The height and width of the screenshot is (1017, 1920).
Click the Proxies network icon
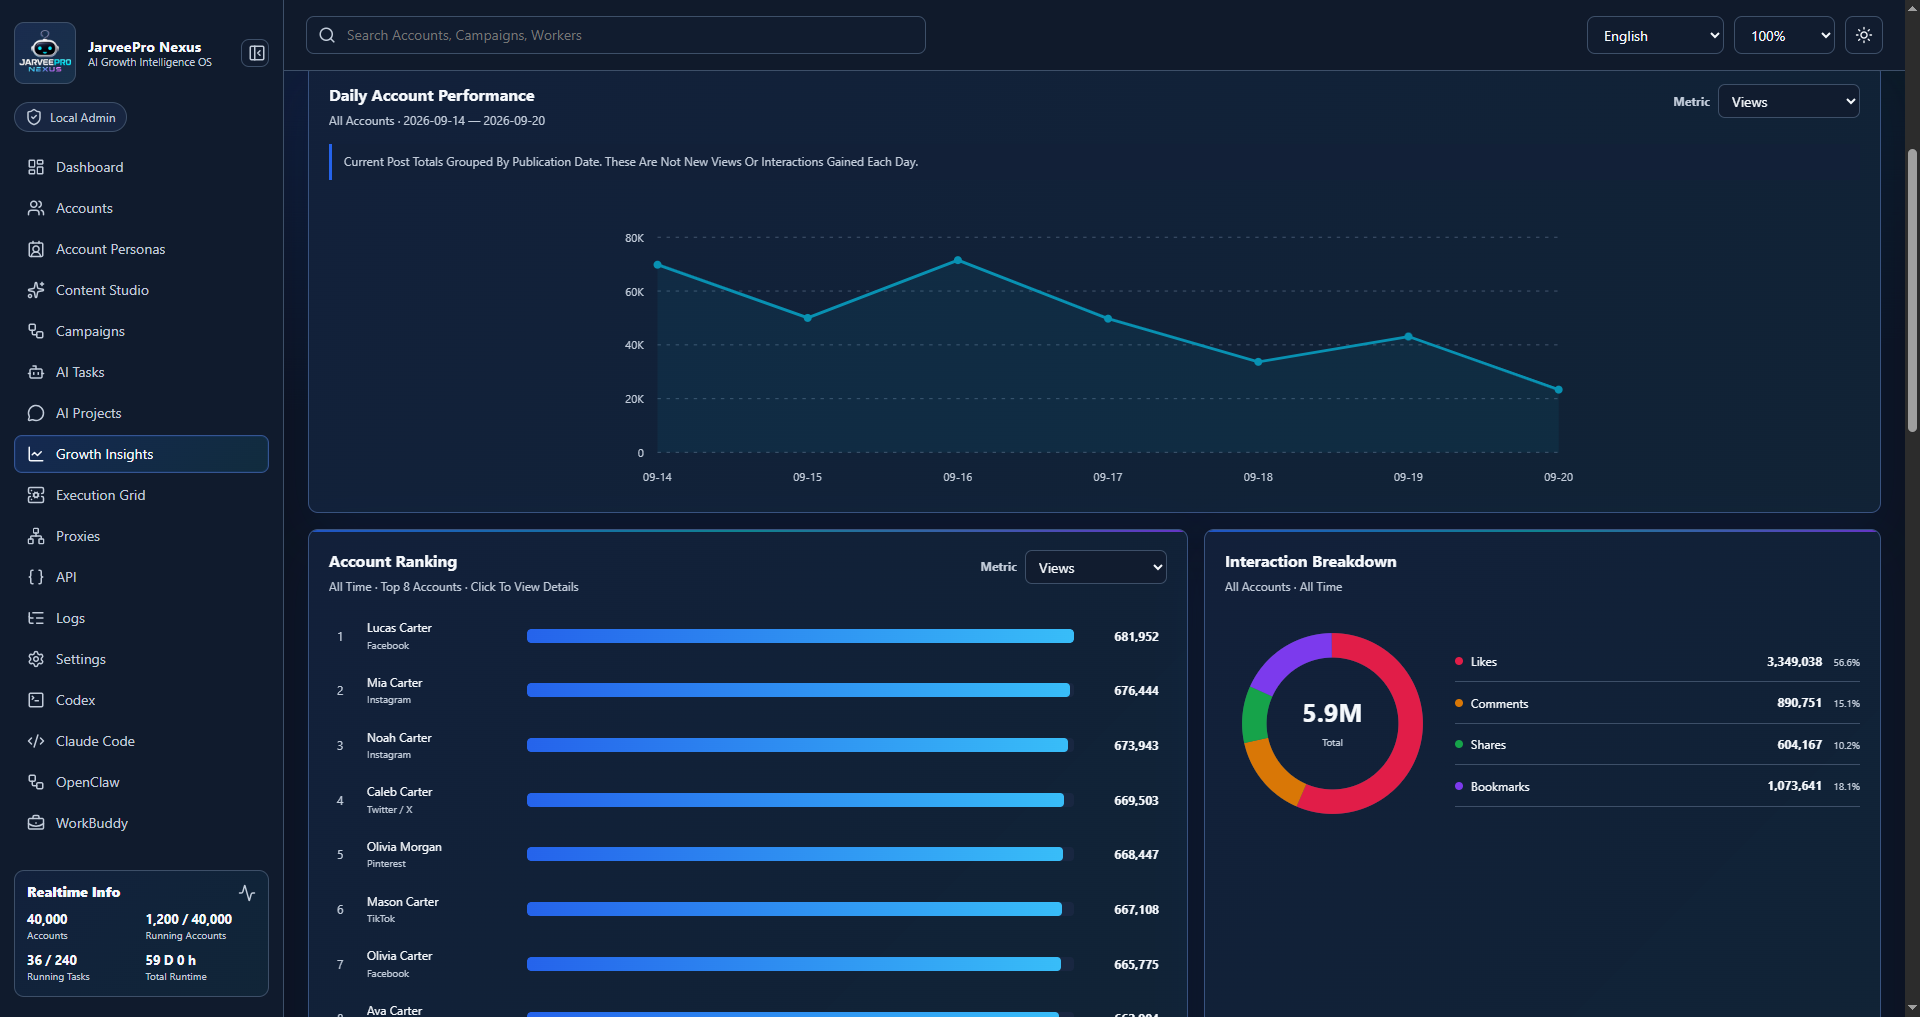click(36, 536)
